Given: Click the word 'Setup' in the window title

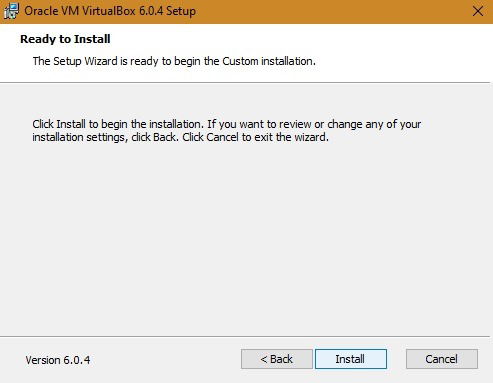Looking at the screenshot, I should [181, 11].
